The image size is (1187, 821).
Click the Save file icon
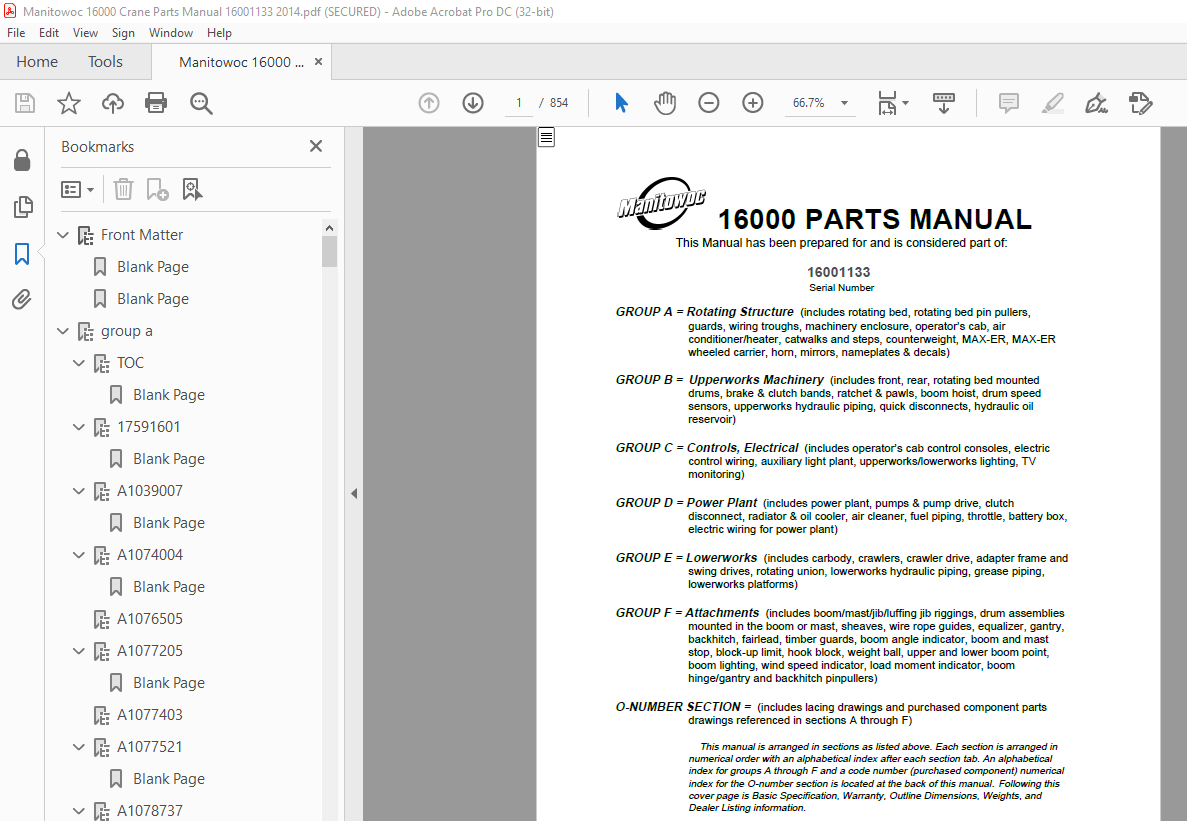(x=25, y=103)
